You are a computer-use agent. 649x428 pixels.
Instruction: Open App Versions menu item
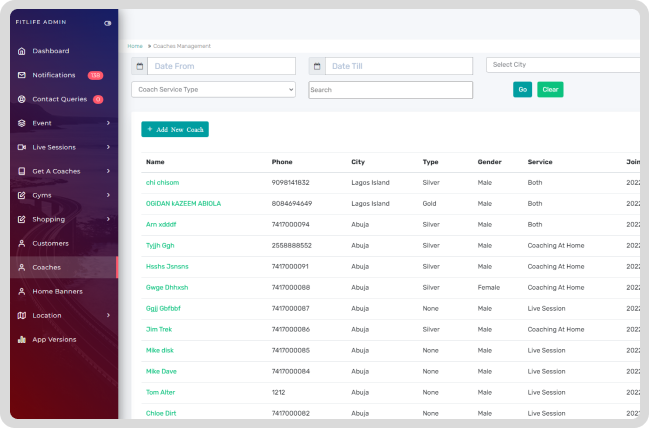(x=54, y=339)
